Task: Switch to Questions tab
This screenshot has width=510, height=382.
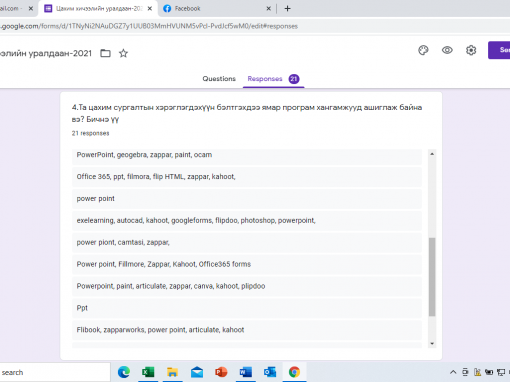Action: point(219,79)
